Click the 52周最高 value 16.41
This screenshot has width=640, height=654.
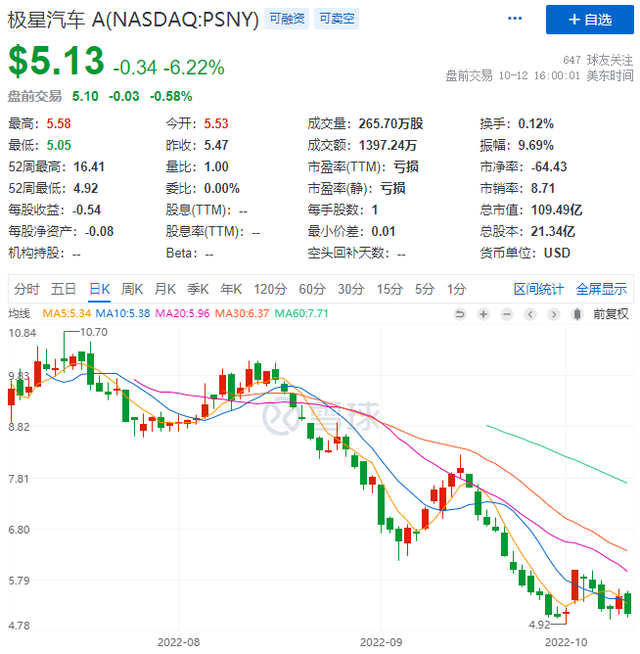pos(89,167)
